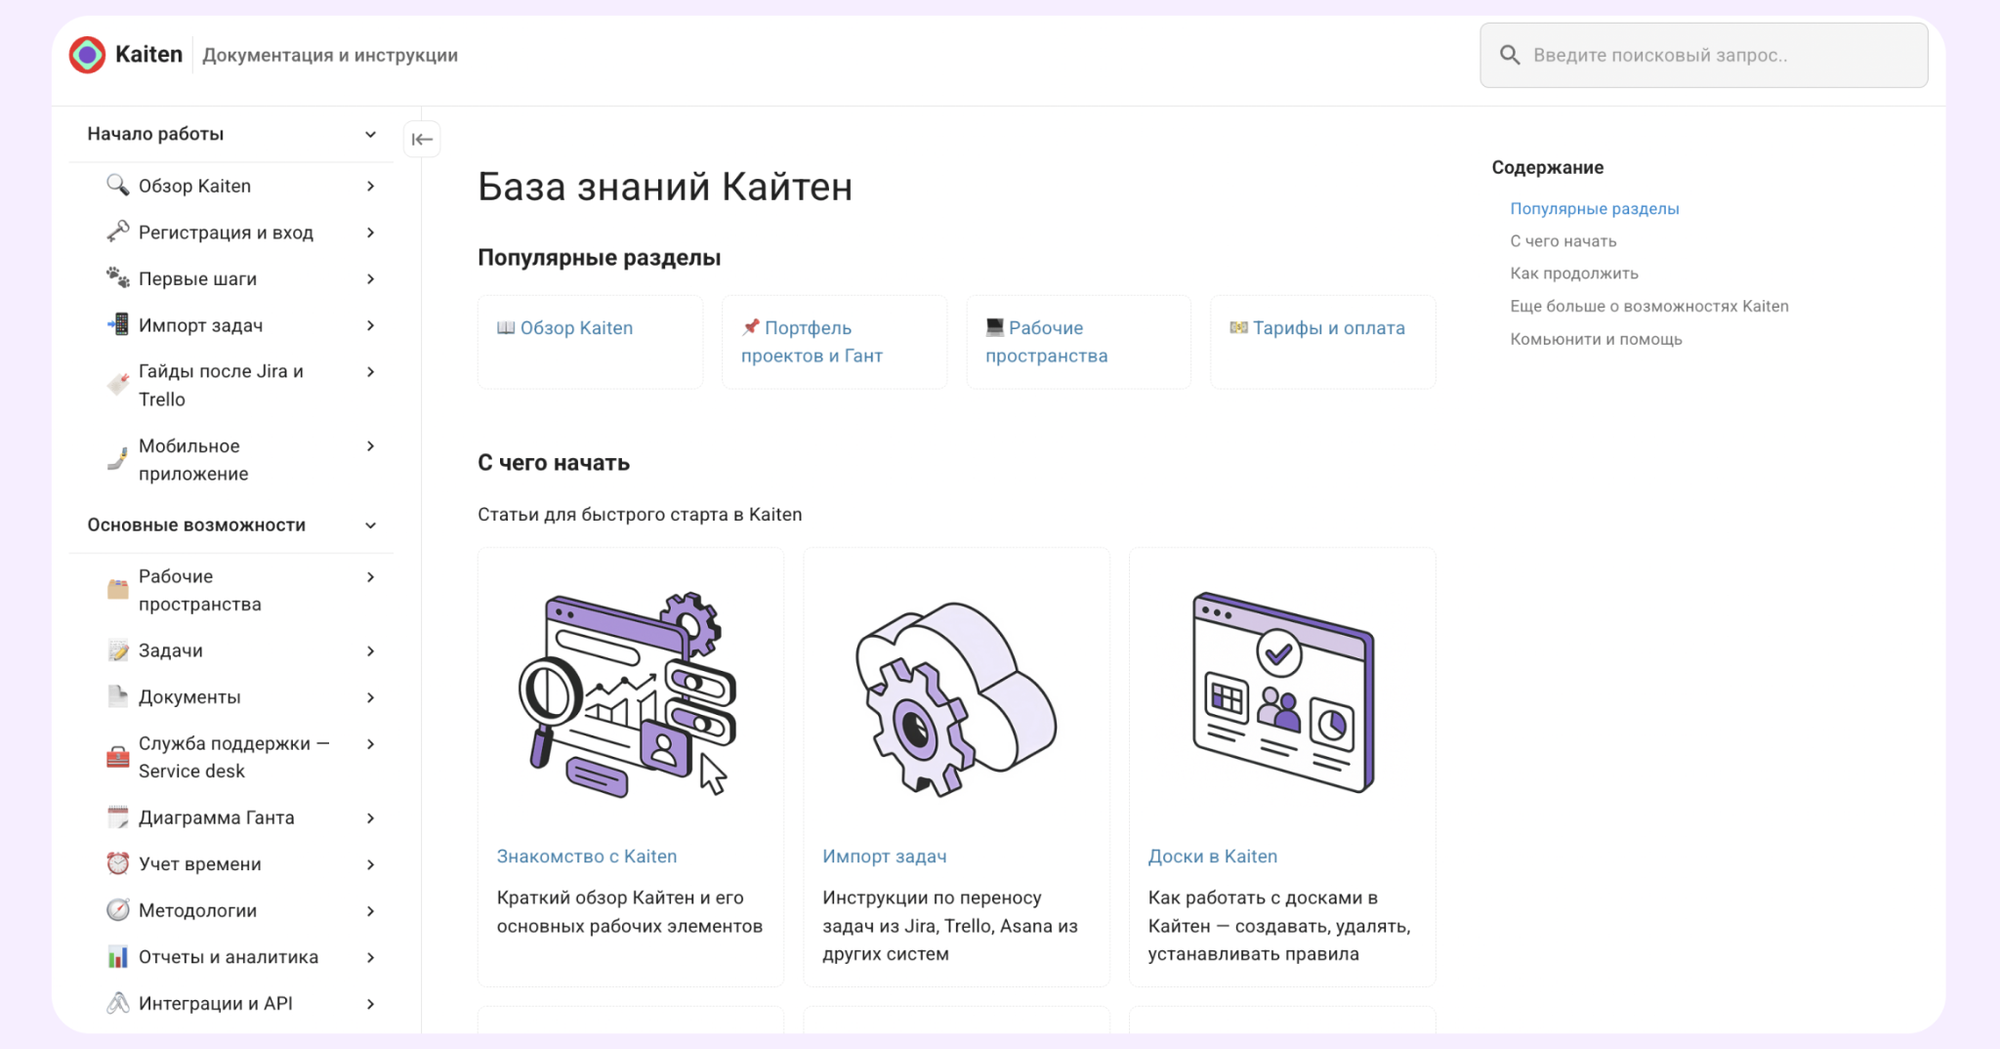Select the paw icon for Первые шаги
Viewport: 2000px width, 1049px height.
(117, 278)
